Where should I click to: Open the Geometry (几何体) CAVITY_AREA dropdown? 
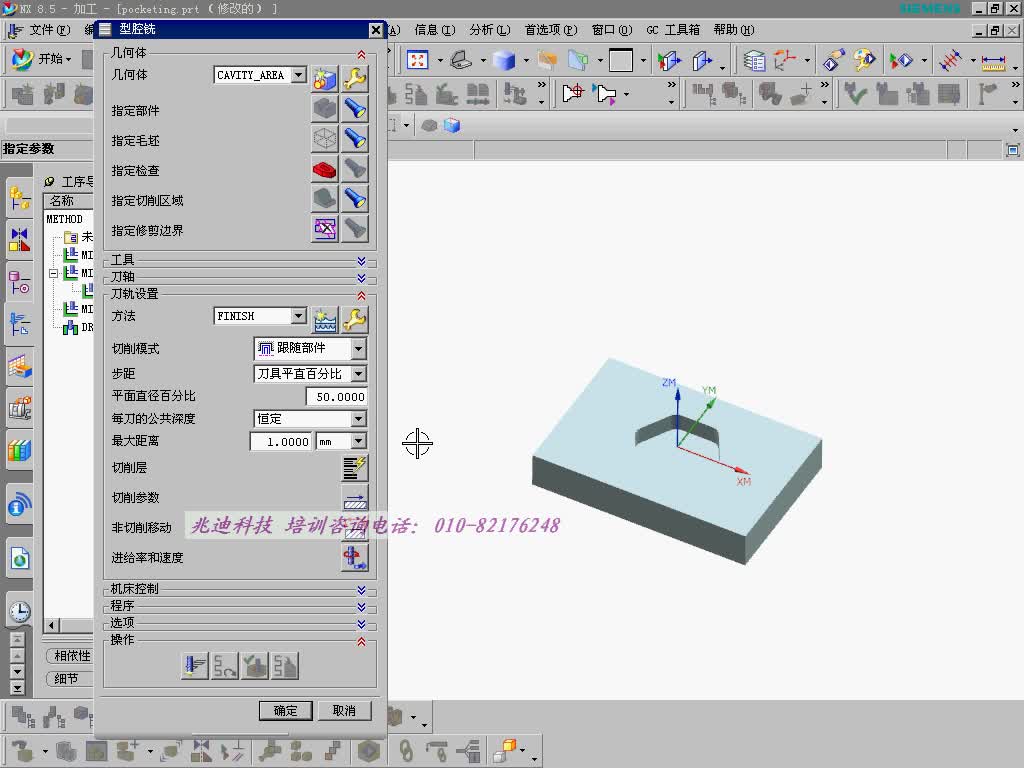click(298, 75)
